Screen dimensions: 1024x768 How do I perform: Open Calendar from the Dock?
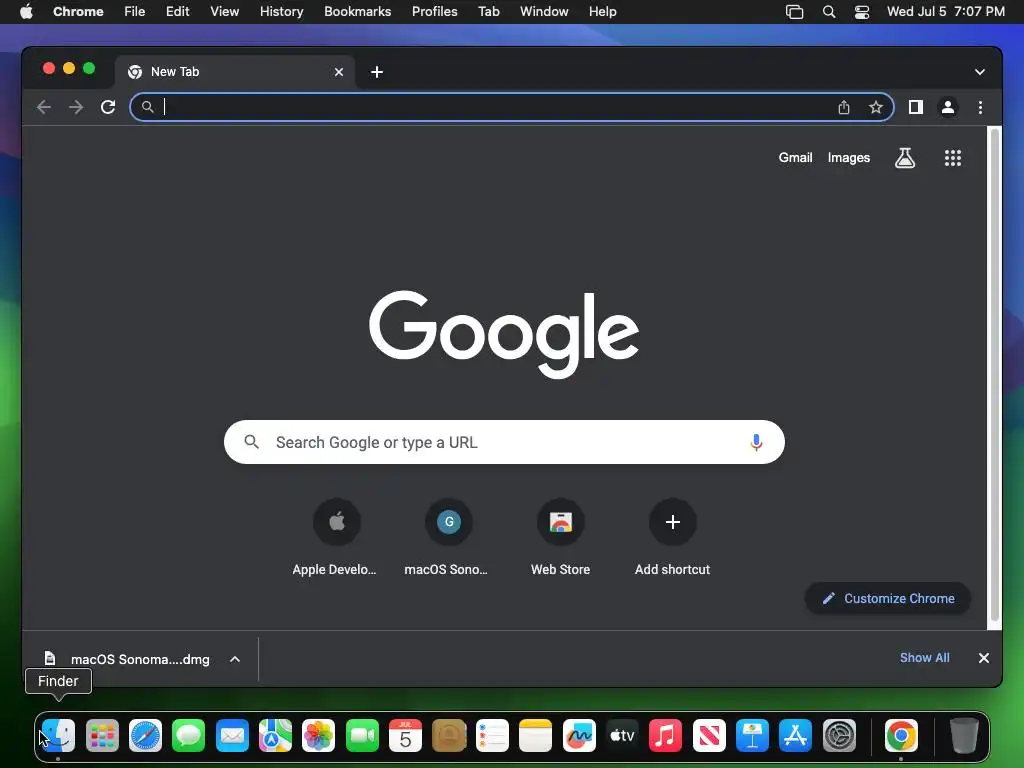coord(406,736)
